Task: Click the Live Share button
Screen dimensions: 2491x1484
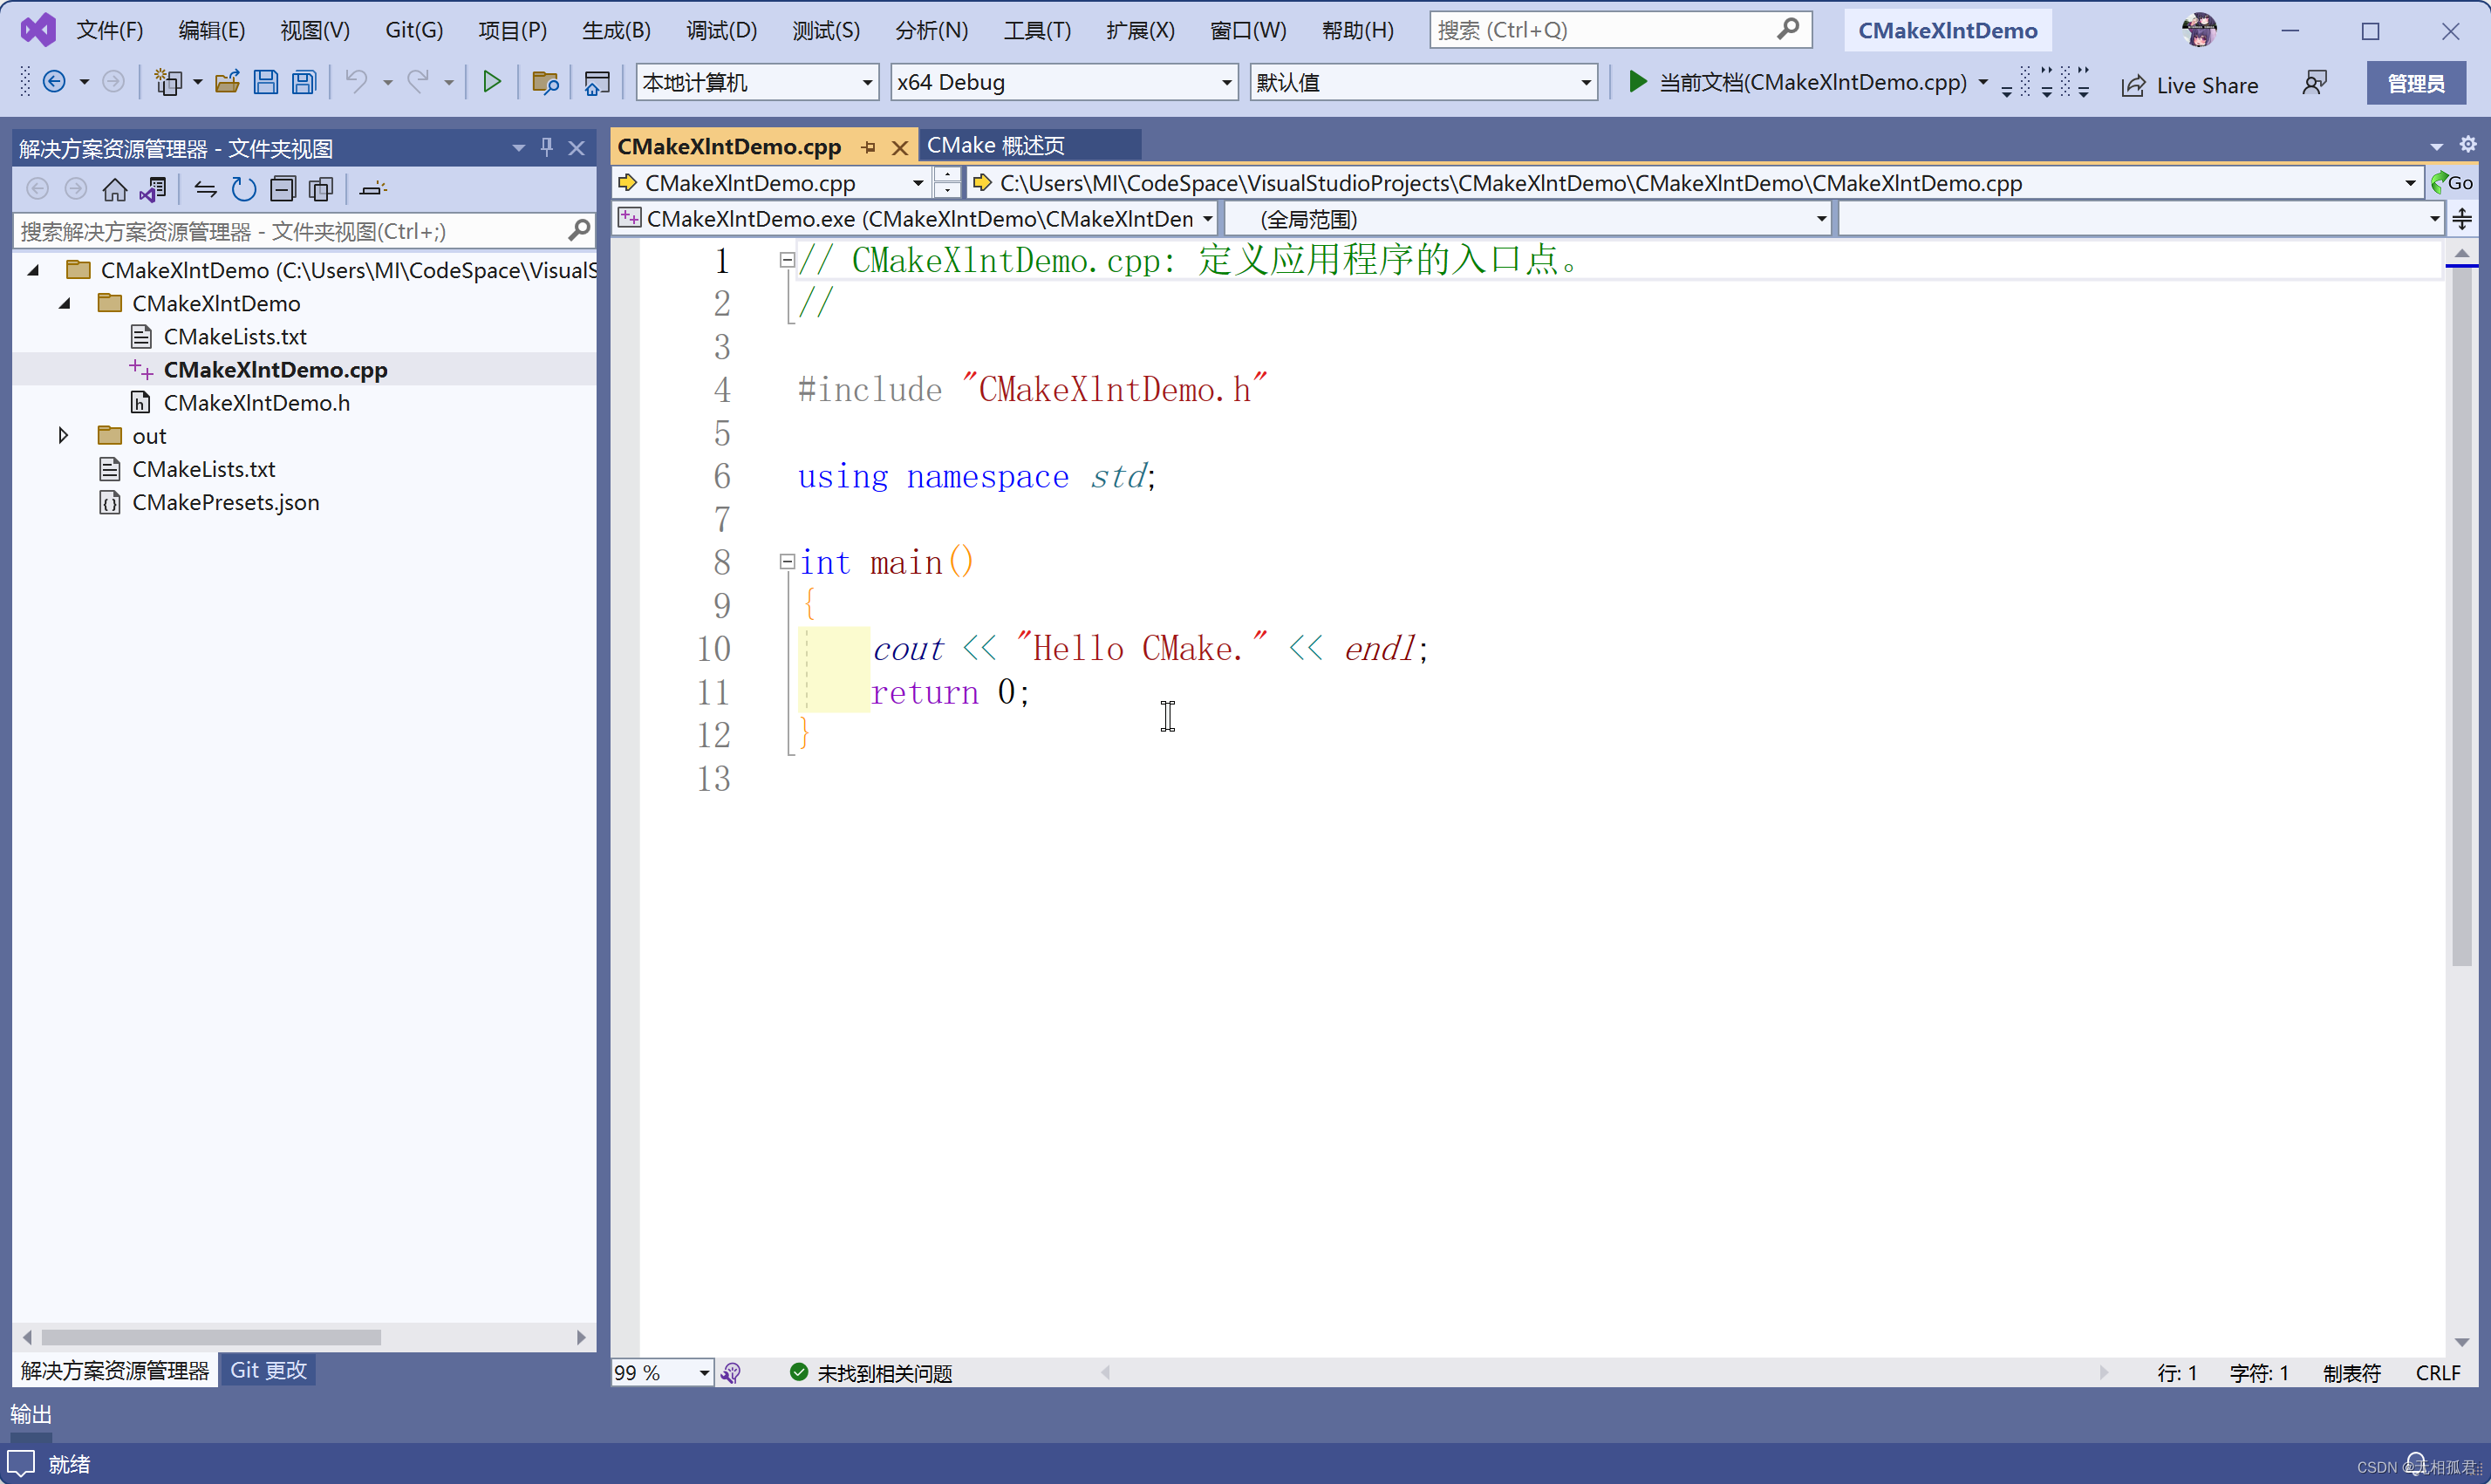Action: (2190, 85)
